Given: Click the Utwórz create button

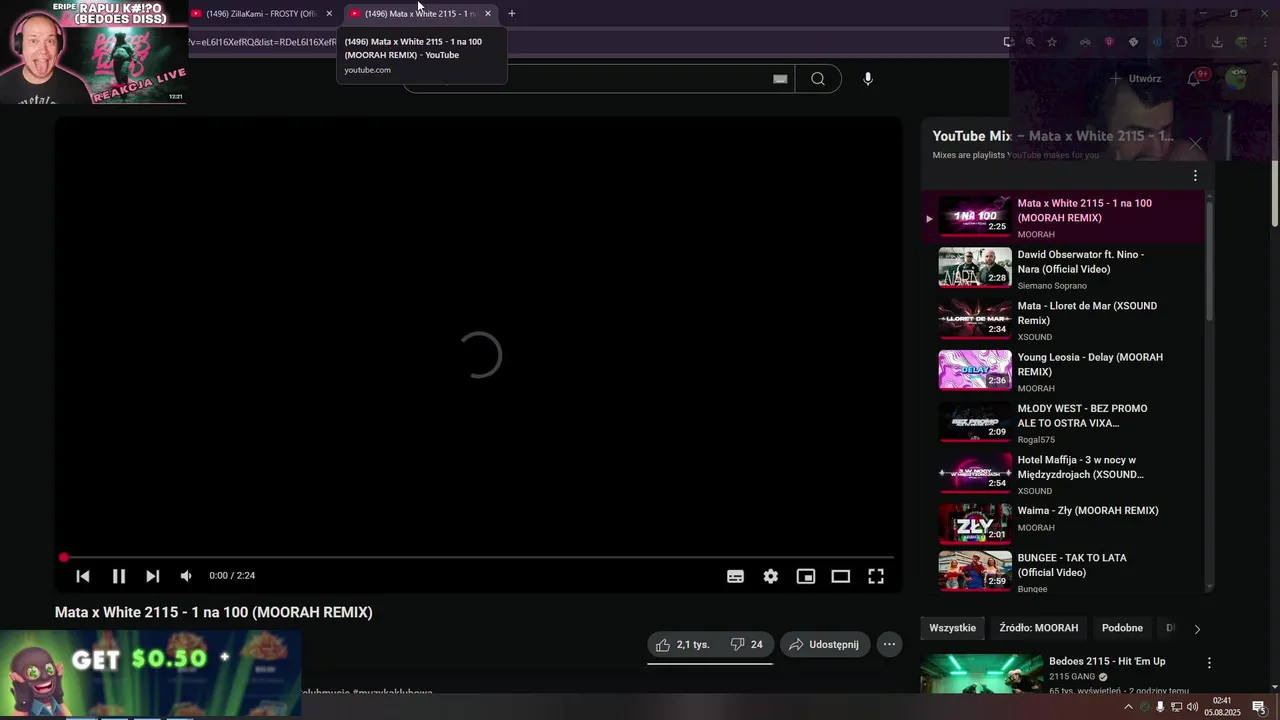Looking at the screenshot, I should pos(1136,79).
